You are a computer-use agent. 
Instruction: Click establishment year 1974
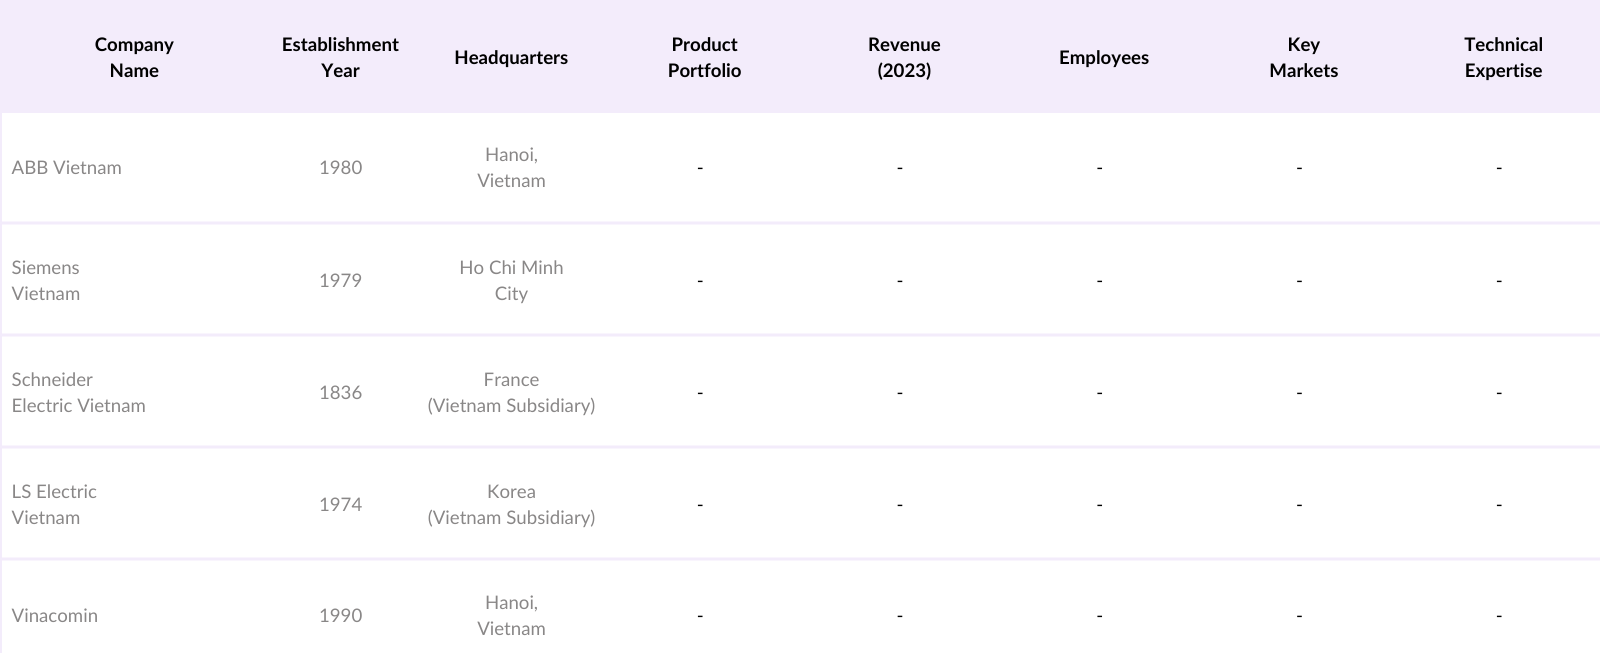coord(340,504)
